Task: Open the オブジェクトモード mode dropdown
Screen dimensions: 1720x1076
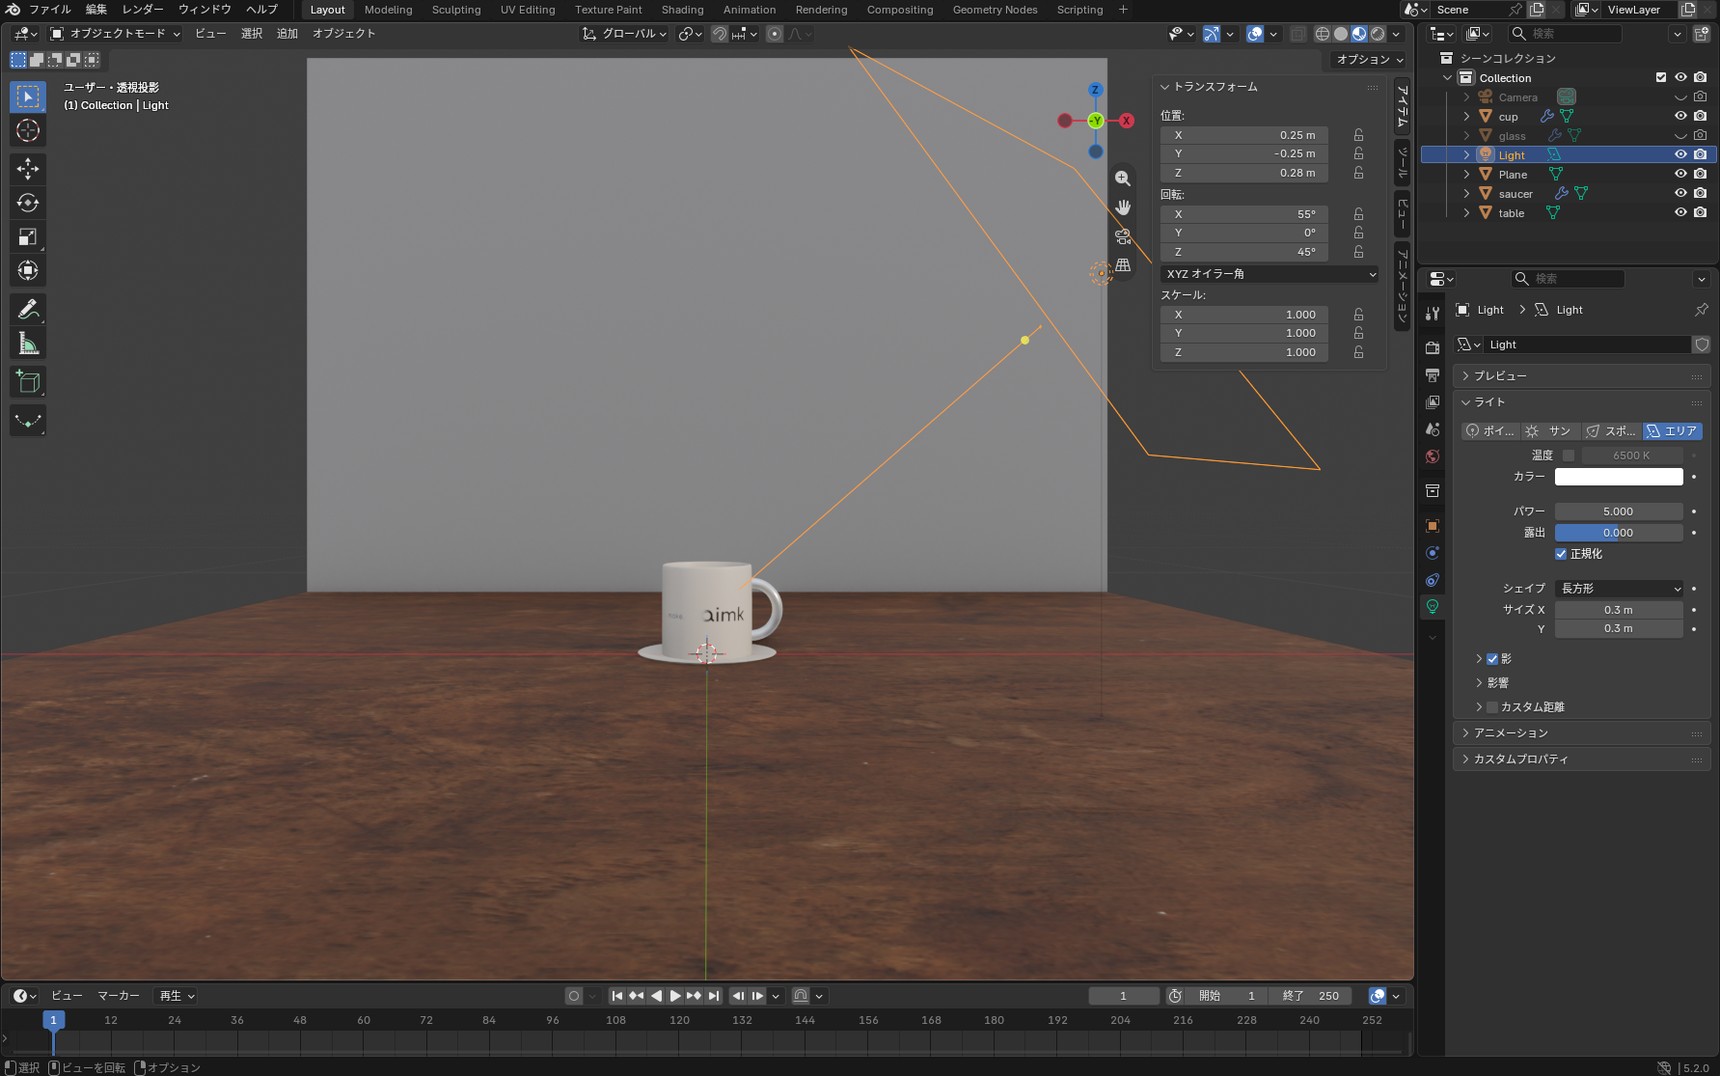Action: [116, 34]
